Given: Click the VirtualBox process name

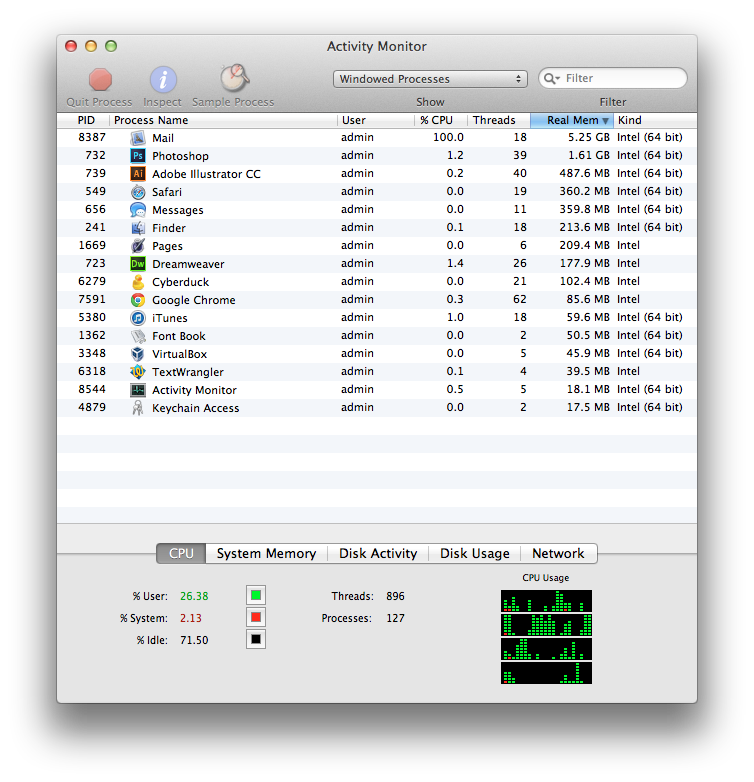Looking at the screenshot, I should (x=180, y=355).
